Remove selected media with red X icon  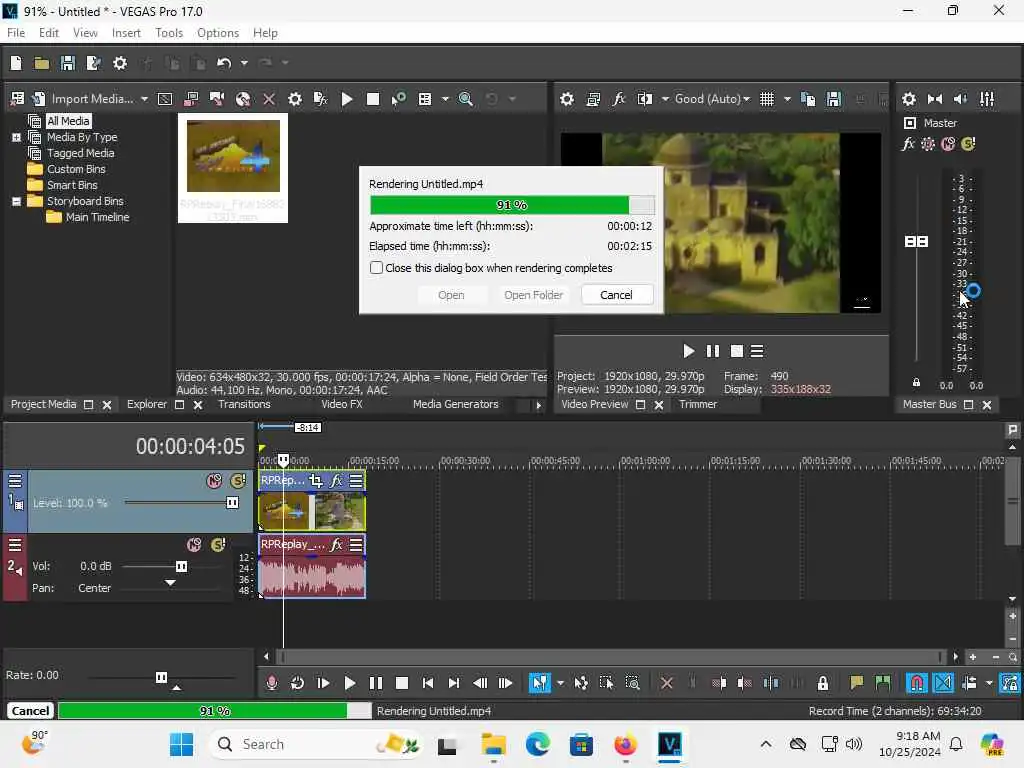268,99
